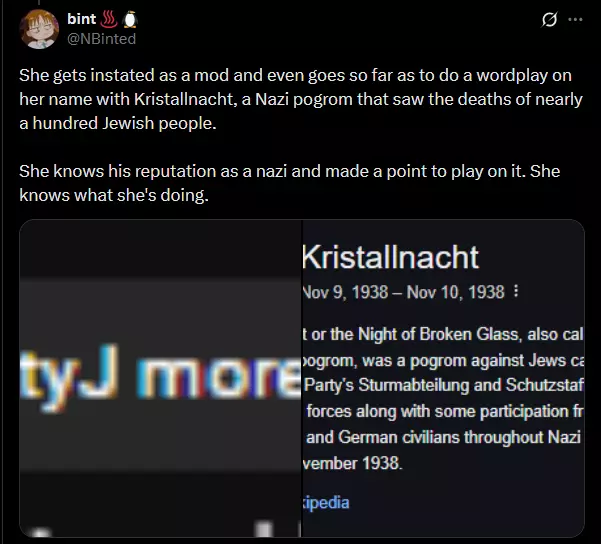
Task: Click the thread connector line above the avatar
Action: pos(39,3)
